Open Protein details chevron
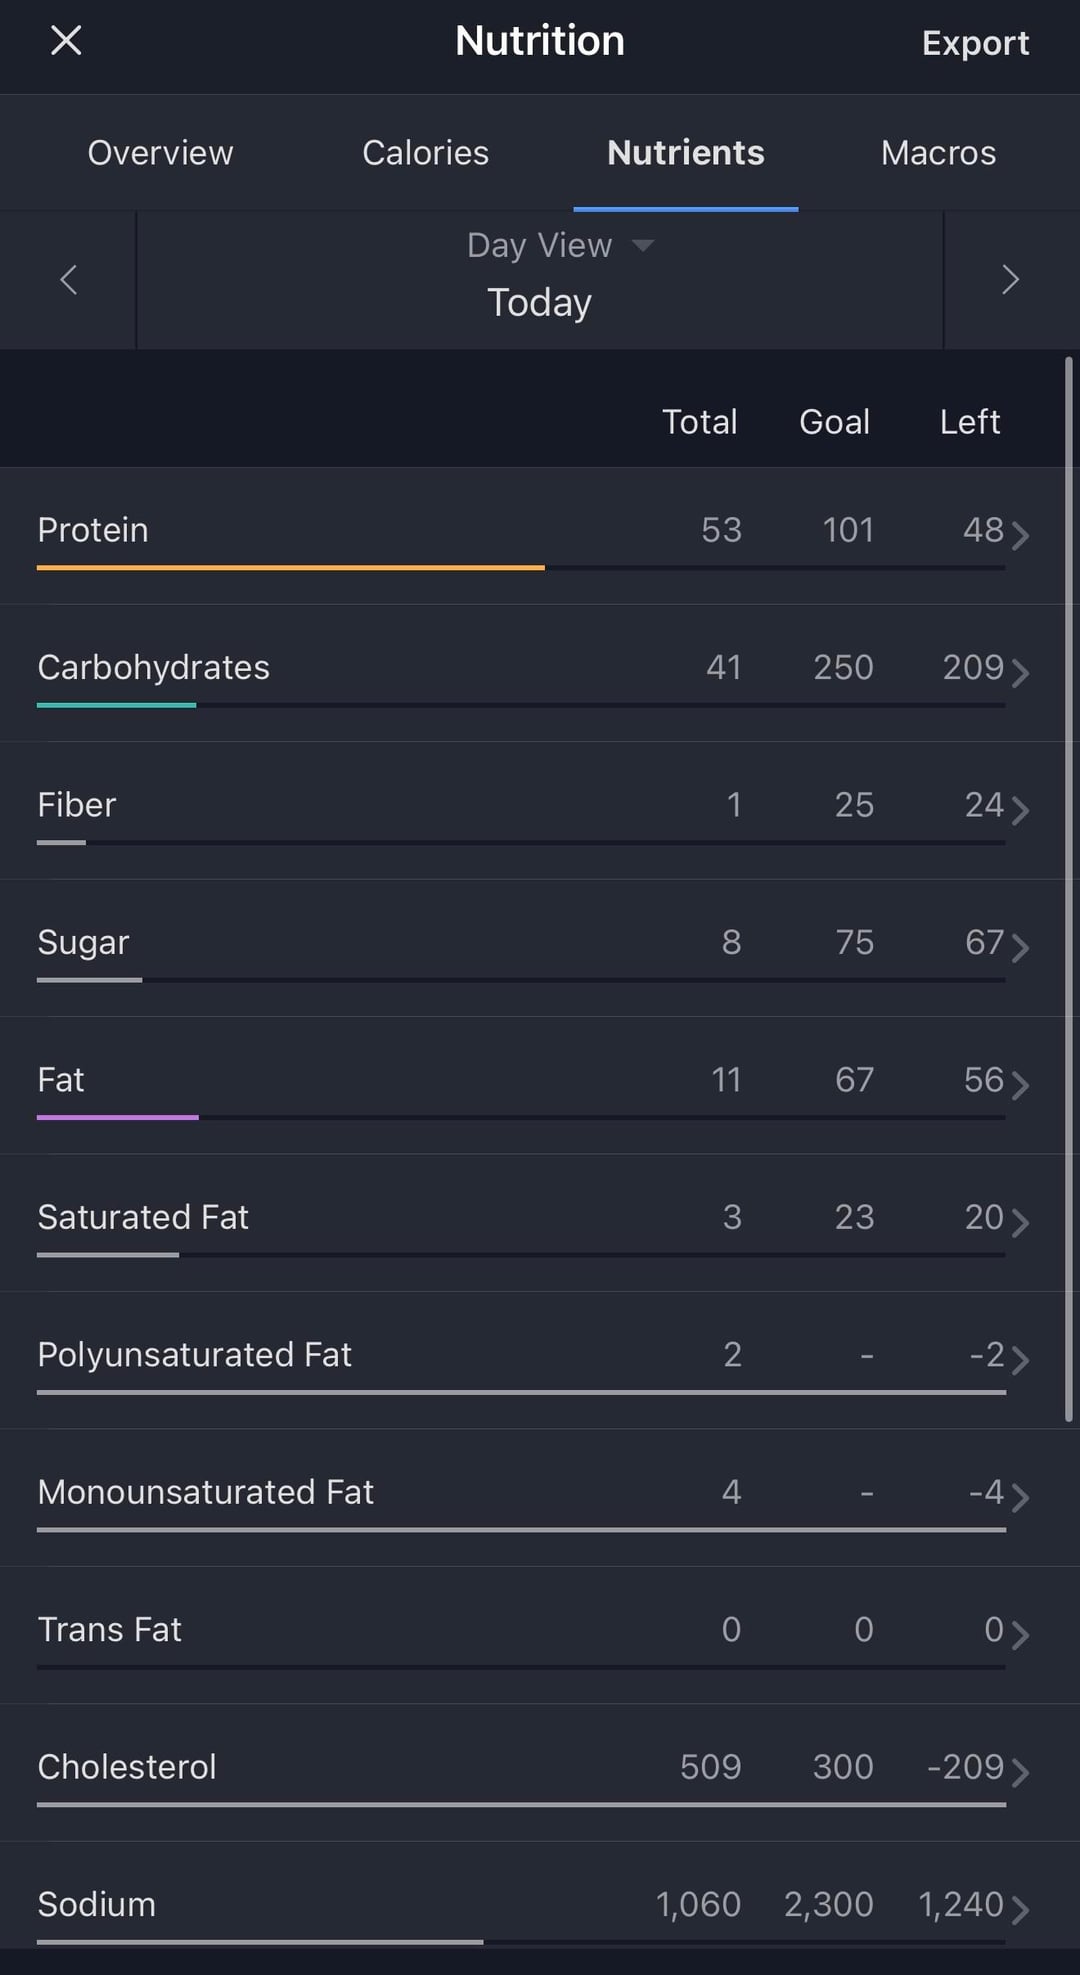Viewport: 1080px width, 1975px height. point(1020,535)
